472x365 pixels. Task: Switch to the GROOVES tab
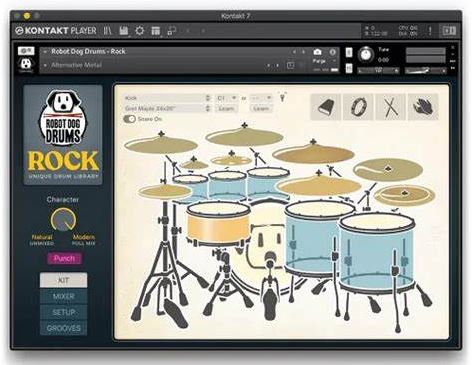(x=64, y=328)
